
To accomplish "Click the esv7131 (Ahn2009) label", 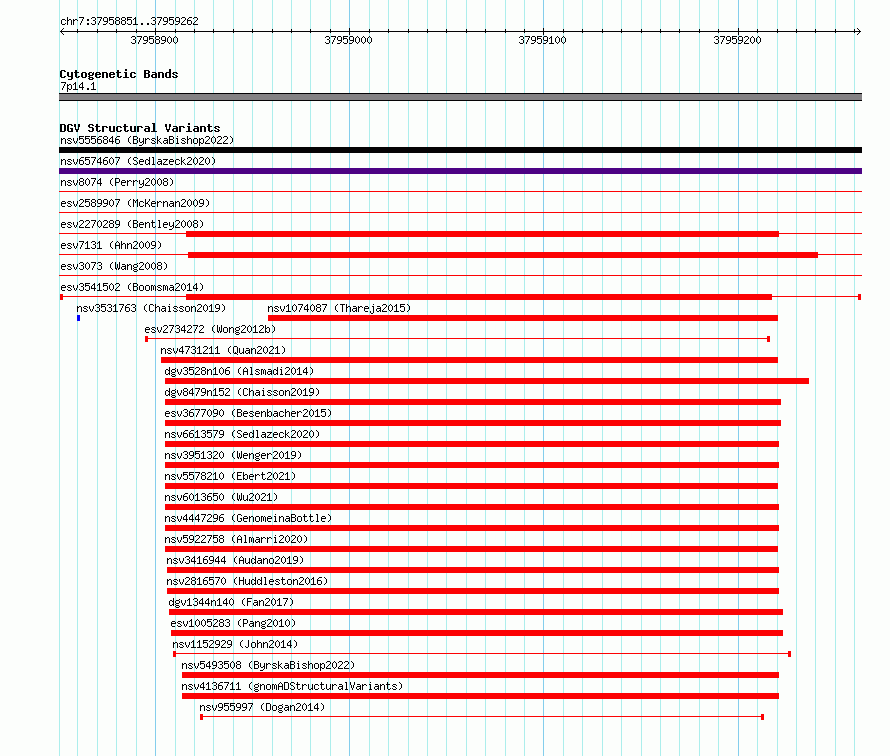I will tap(111, 245).
